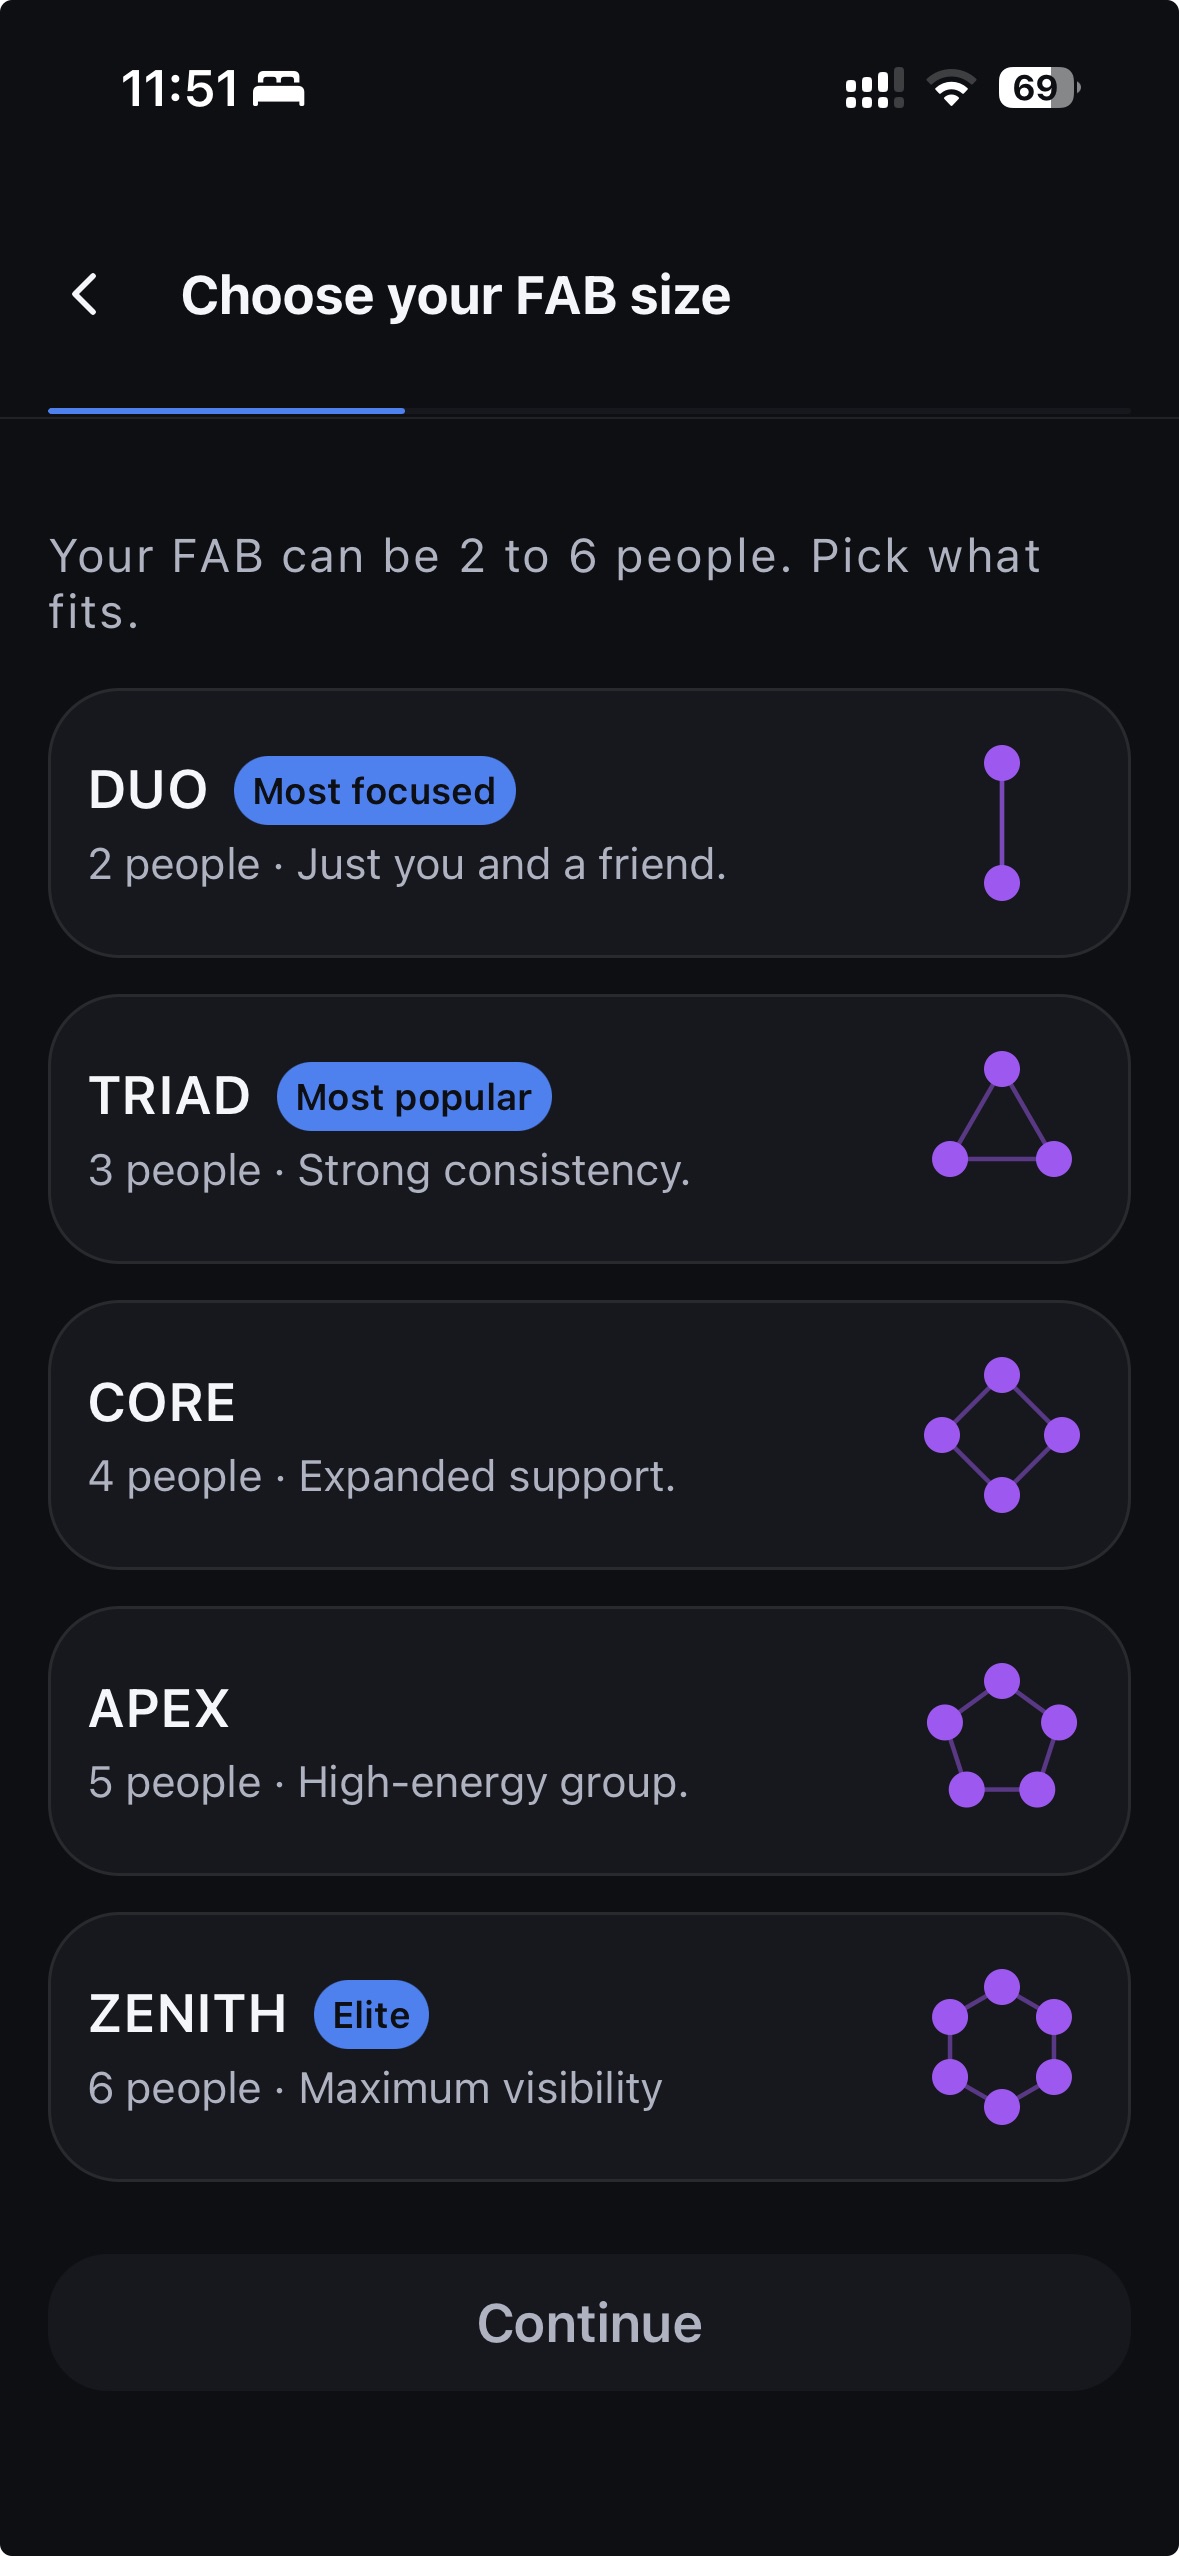The image size is (1179, 2556).
Task: Click the Most popular badge
Action: pyautogui.click(x=414, y=1097)
